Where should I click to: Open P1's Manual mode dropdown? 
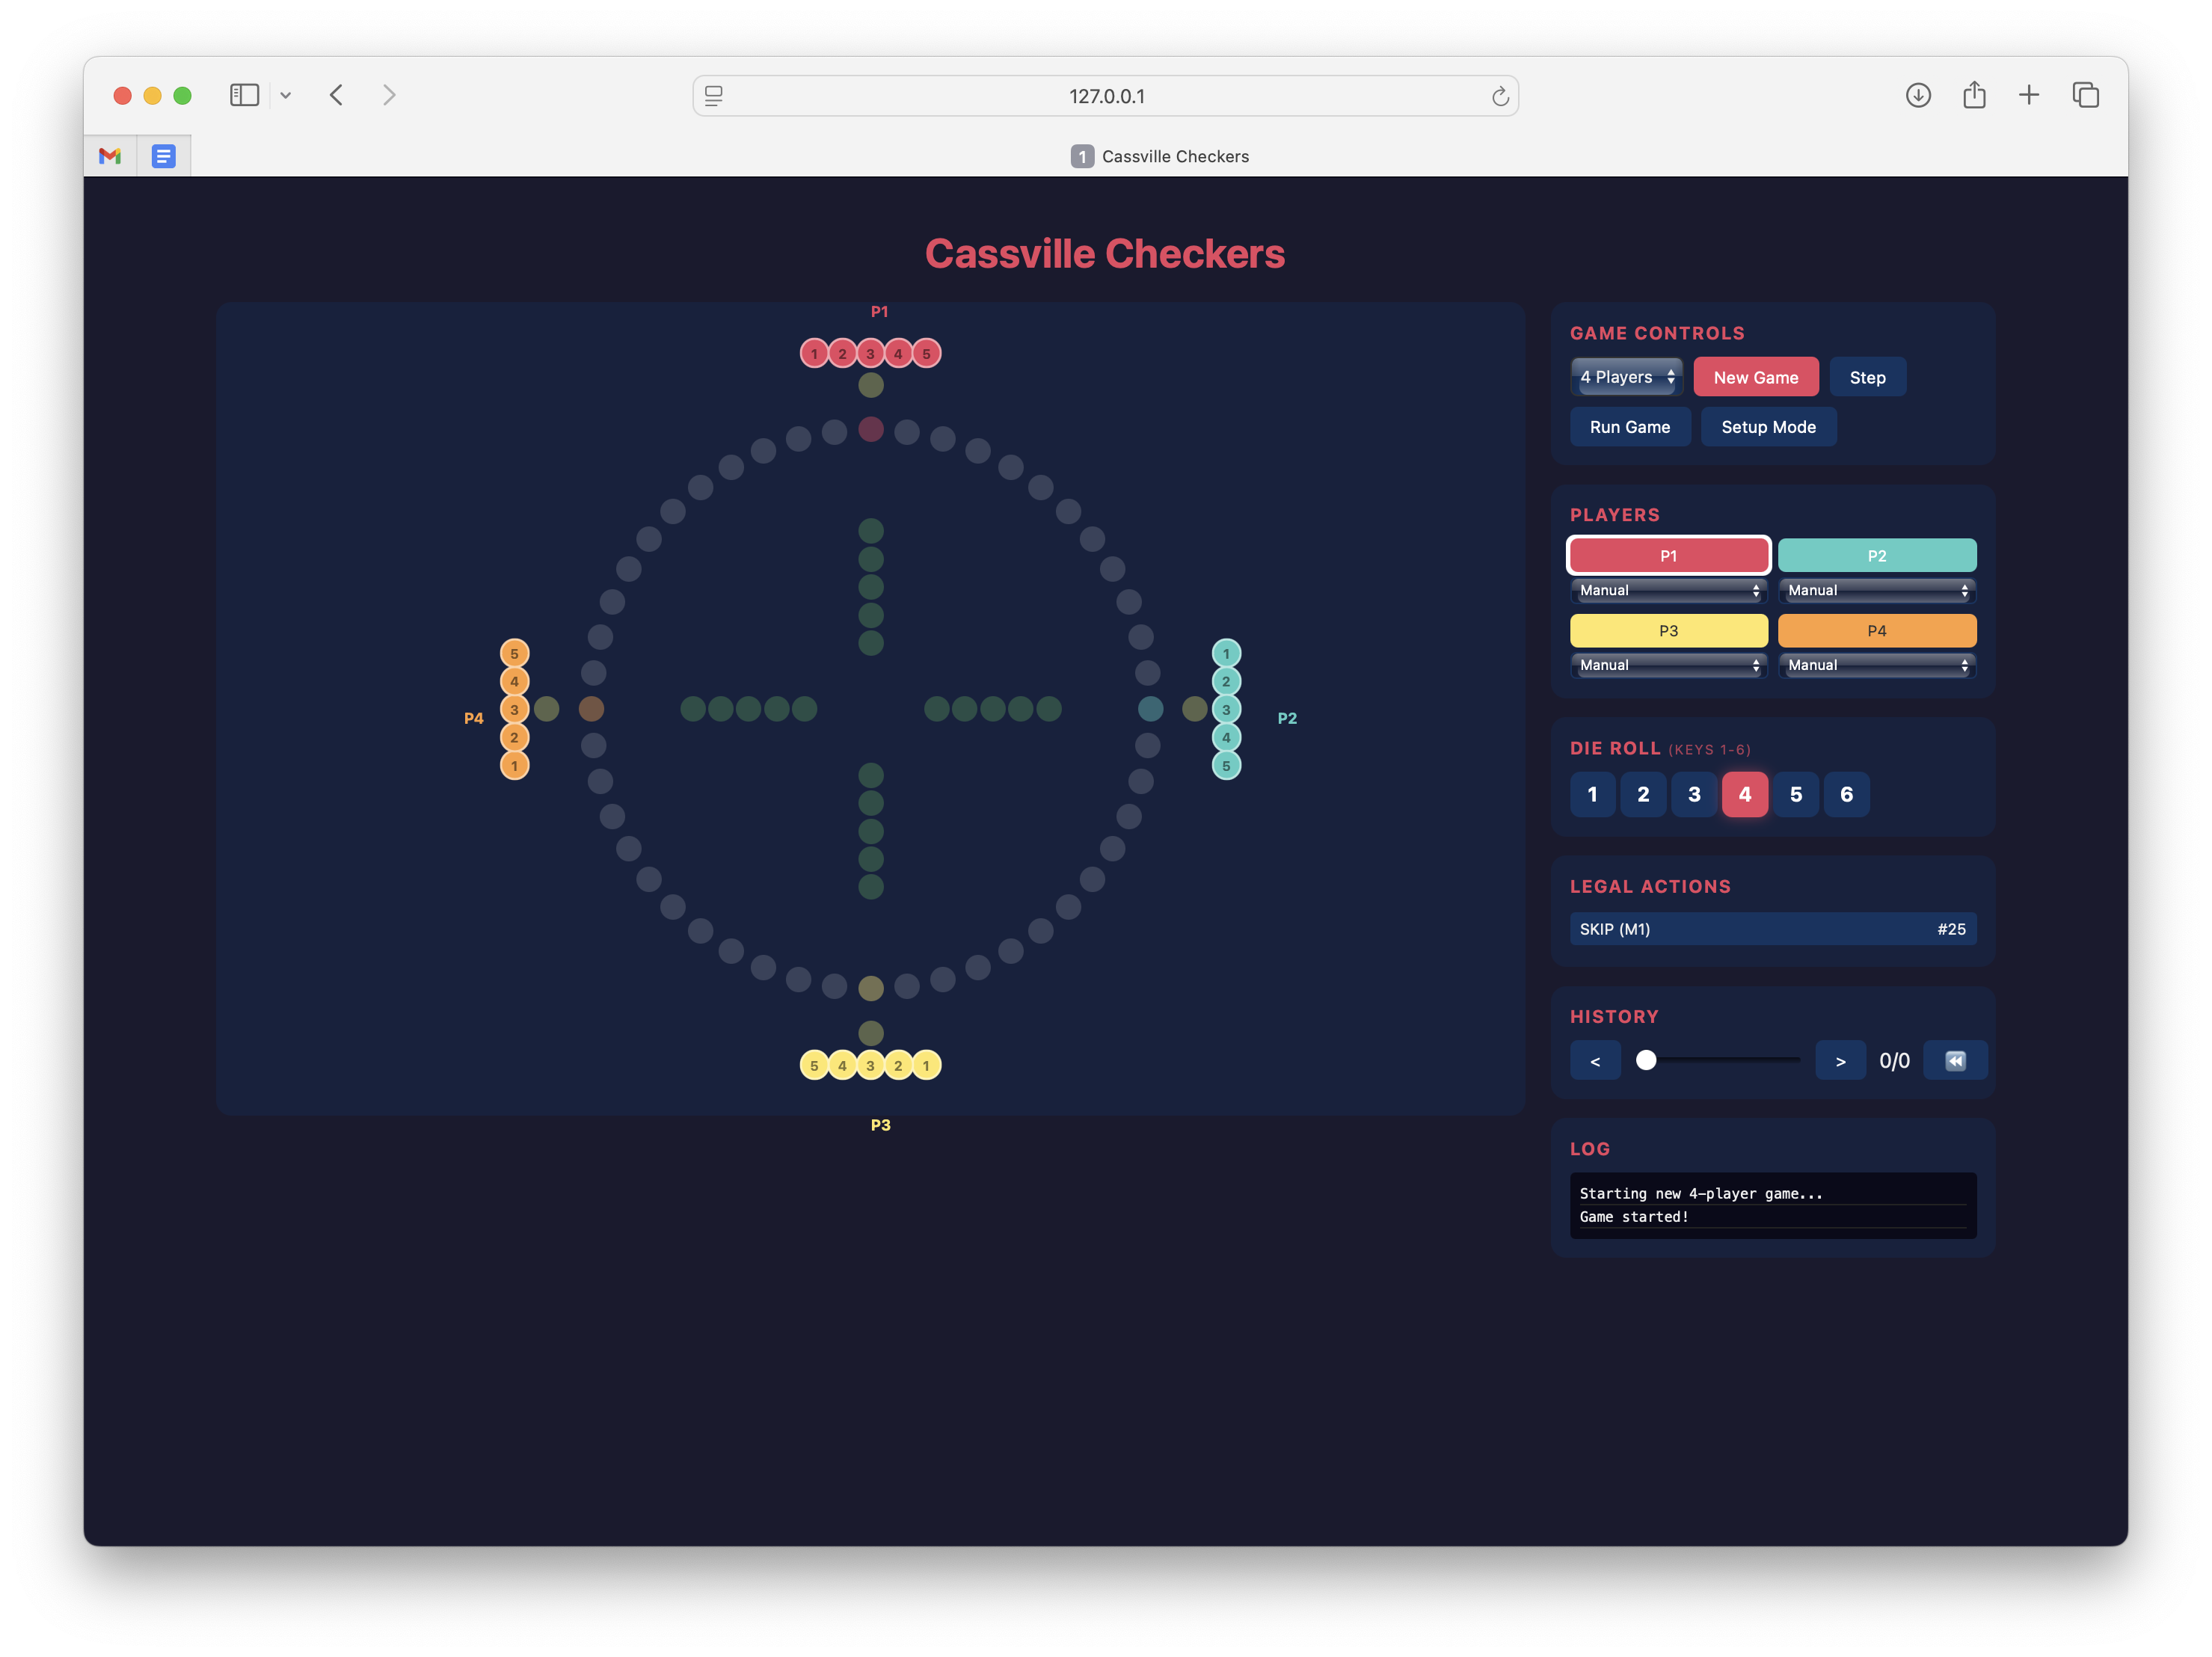click(1668, 590)
